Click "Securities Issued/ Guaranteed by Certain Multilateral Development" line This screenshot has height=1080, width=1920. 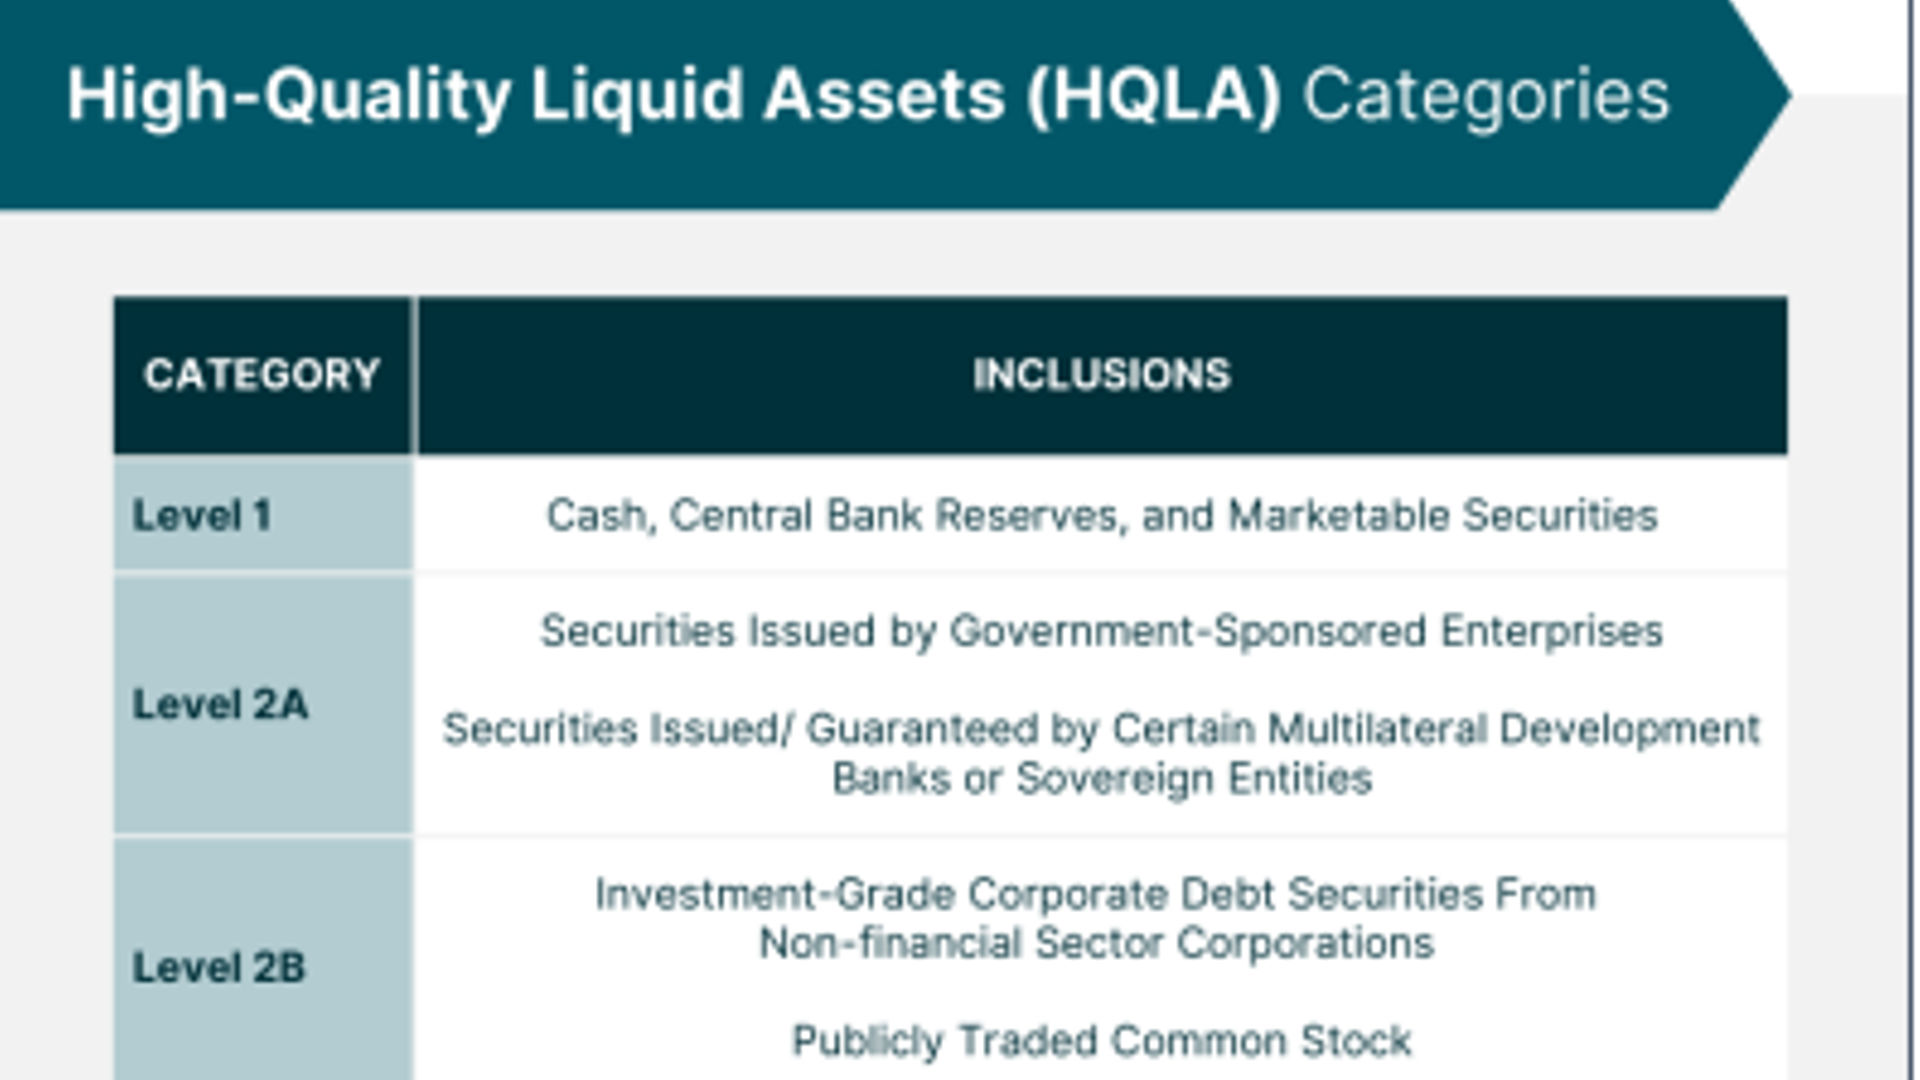1101,729
